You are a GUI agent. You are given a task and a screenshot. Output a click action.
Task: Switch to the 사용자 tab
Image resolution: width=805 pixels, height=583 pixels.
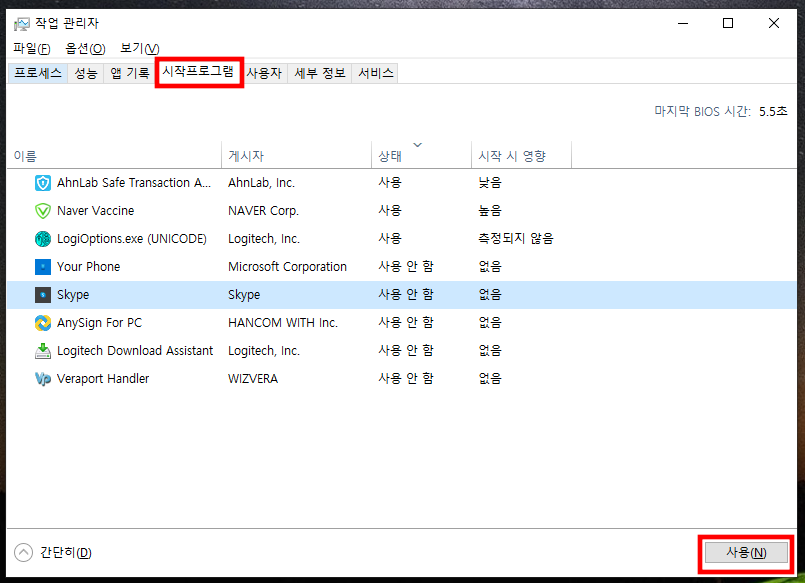coord(264,73)
